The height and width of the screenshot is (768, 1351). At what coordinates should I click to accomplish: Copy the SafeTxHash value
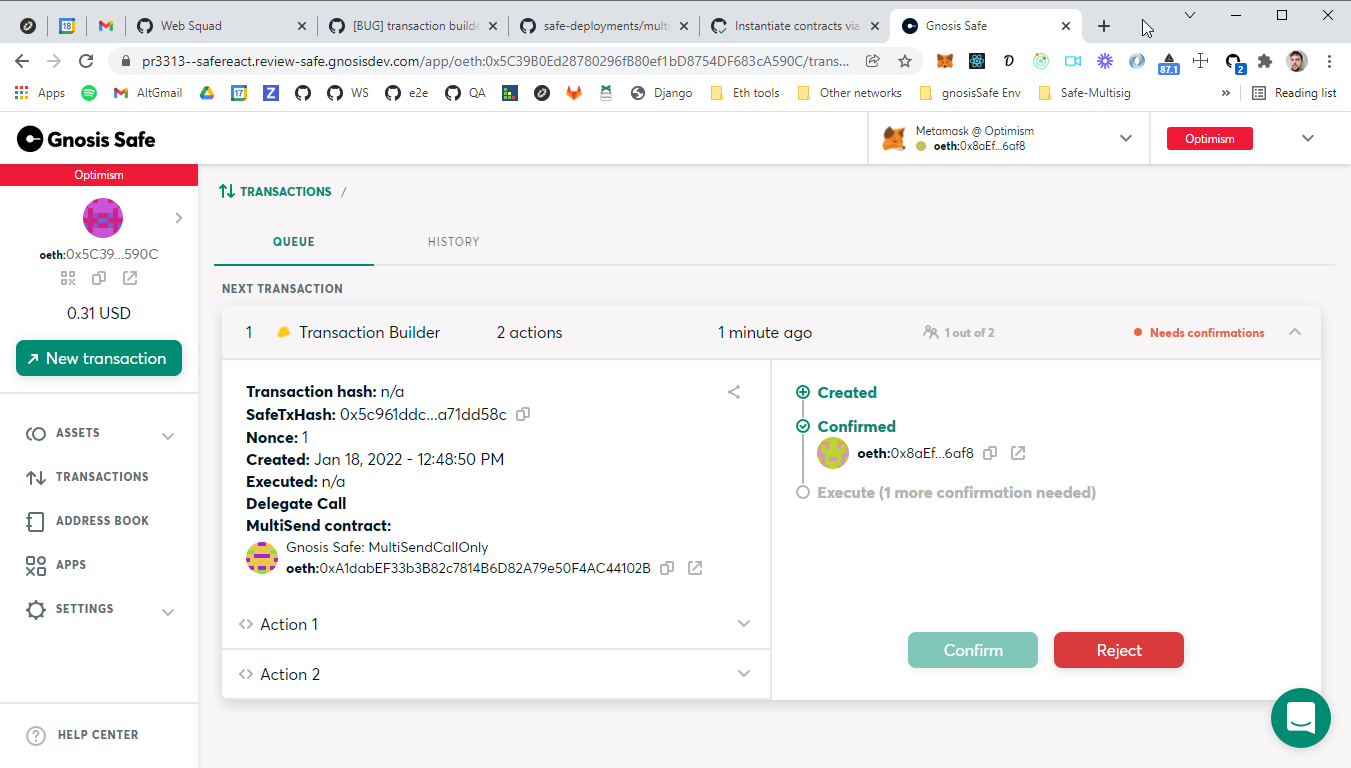pyautogui.click(x=523, y=414)
